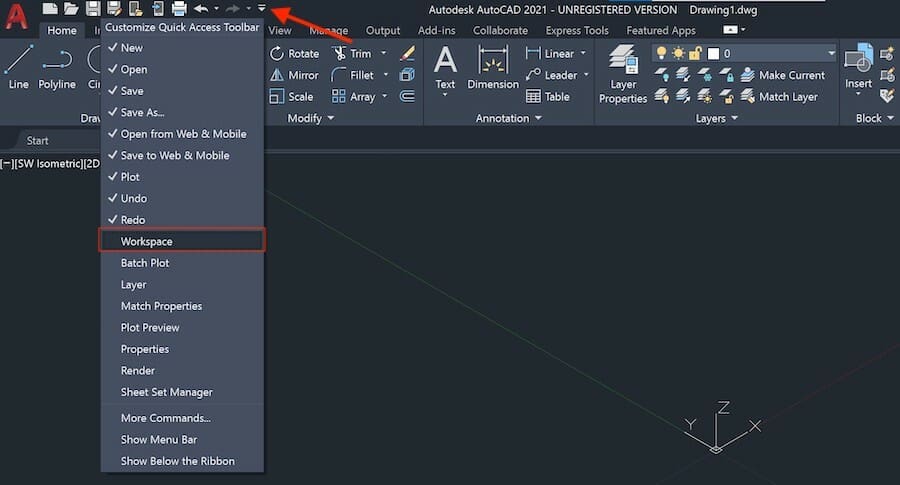Expand the Linear dimension dropdown arrow
The height and width of the screenshot is (485, 900).
pos(584,53)
